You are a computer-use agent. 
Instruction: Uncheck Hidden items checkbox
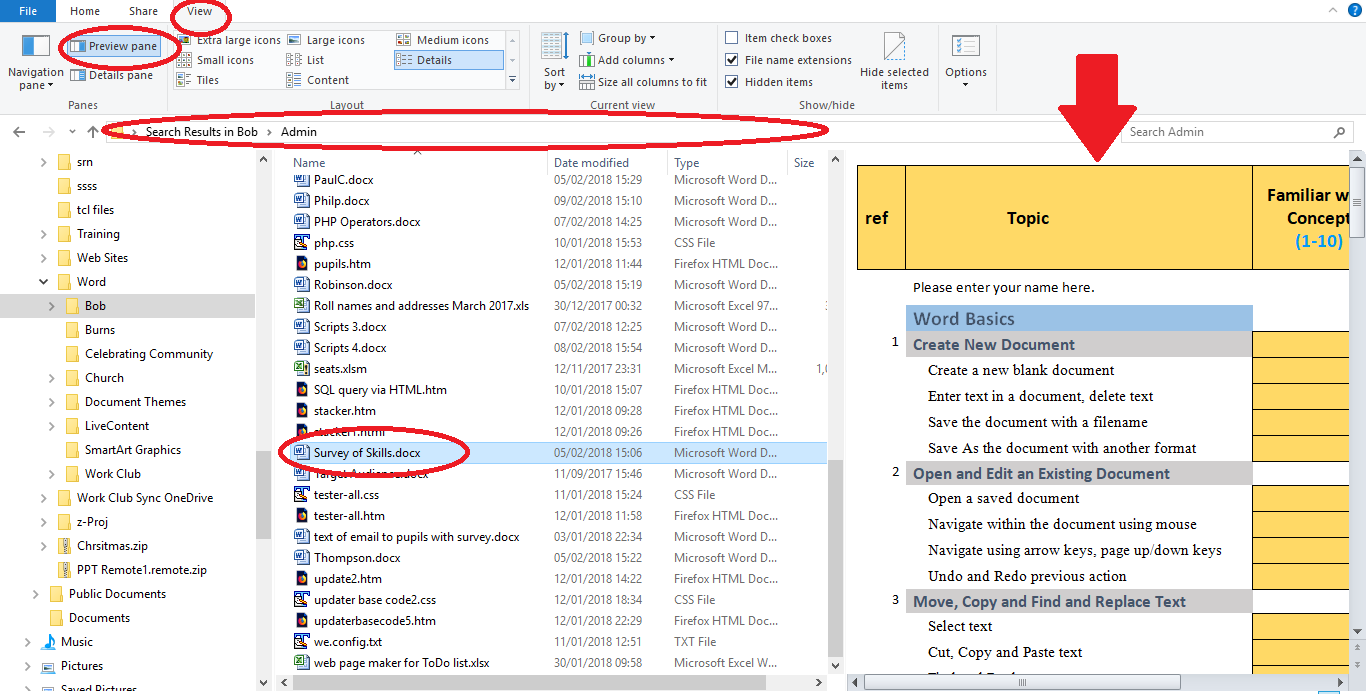(x=732, y=82)
